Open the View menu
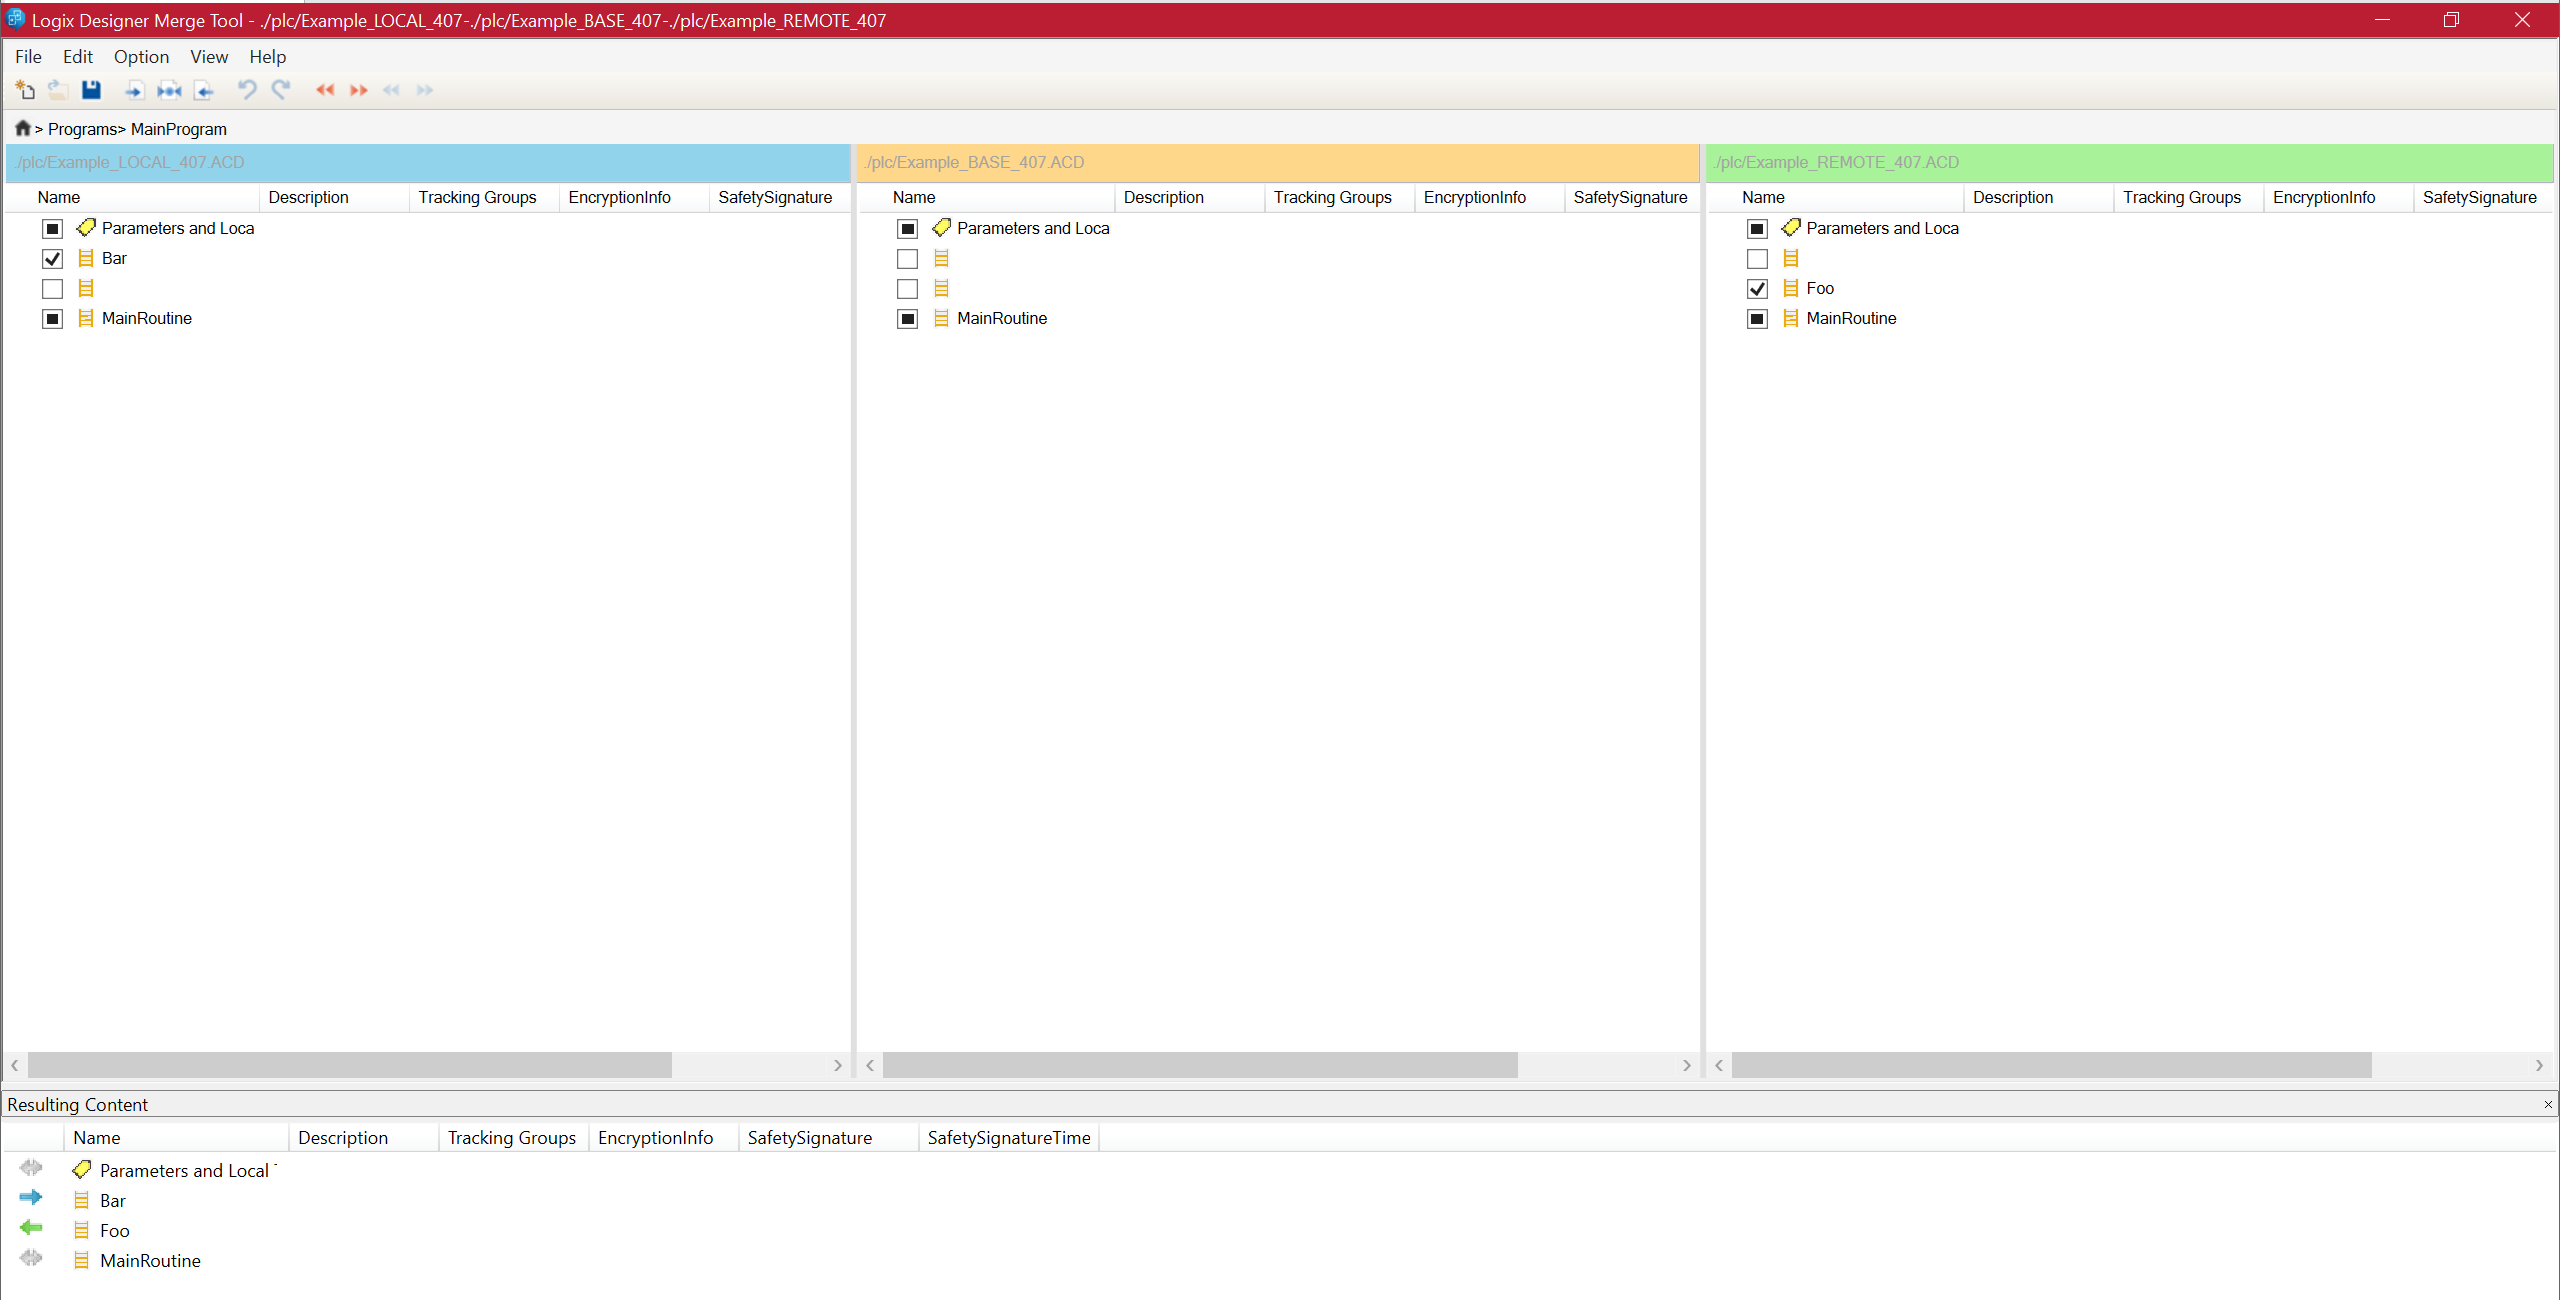The image size is (2560, 1300). 209,57
